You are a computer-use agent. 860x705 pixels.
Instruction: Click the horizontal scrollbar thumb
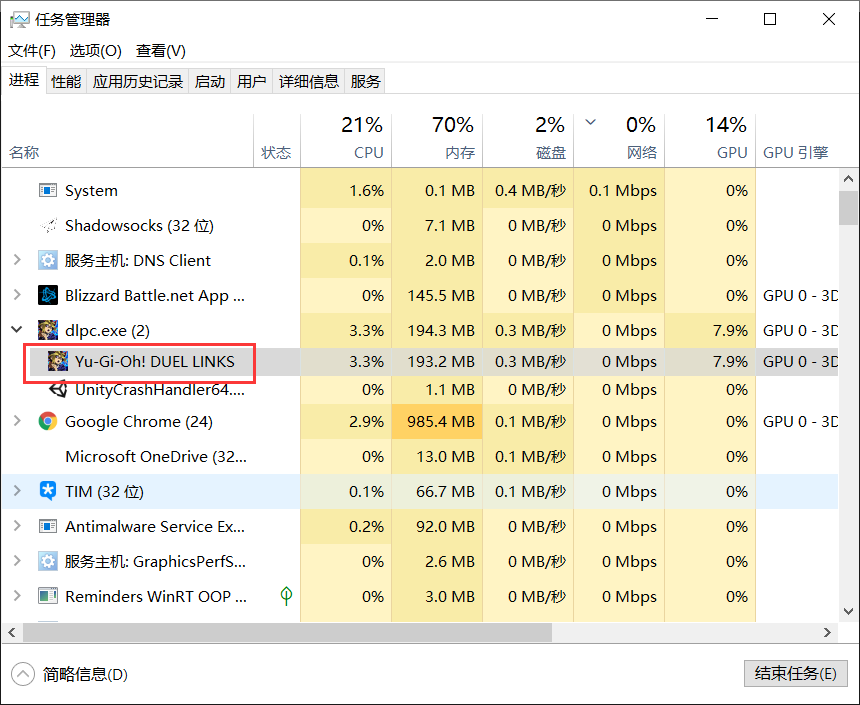(x=287, y=633)
